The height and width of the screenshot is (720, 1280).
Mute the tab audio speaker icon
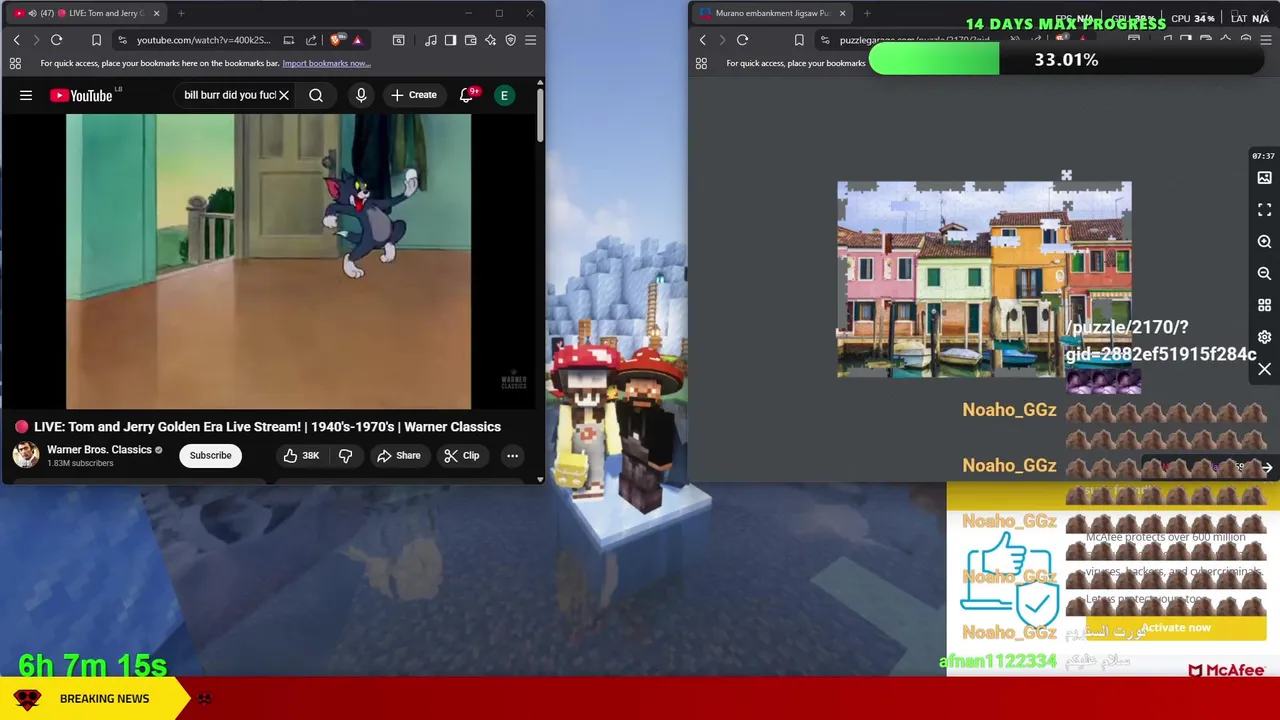pos(33,13)
